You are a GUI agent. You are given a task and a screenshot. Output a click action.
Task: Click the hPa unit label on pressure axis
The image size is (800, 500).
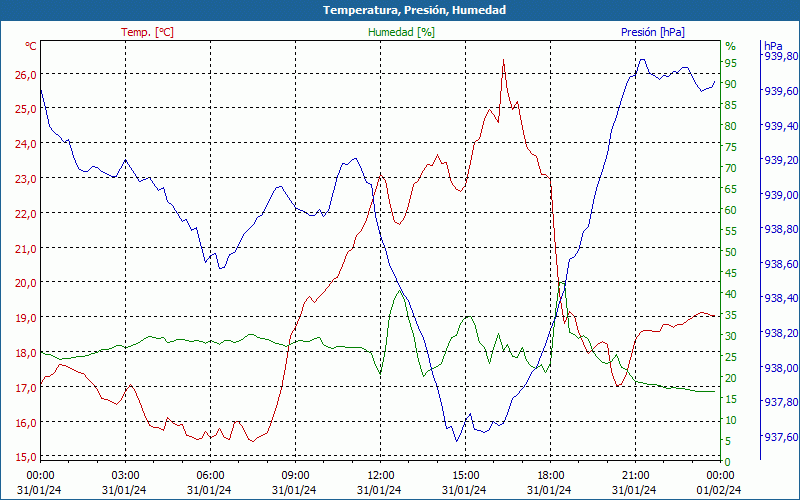773,46
